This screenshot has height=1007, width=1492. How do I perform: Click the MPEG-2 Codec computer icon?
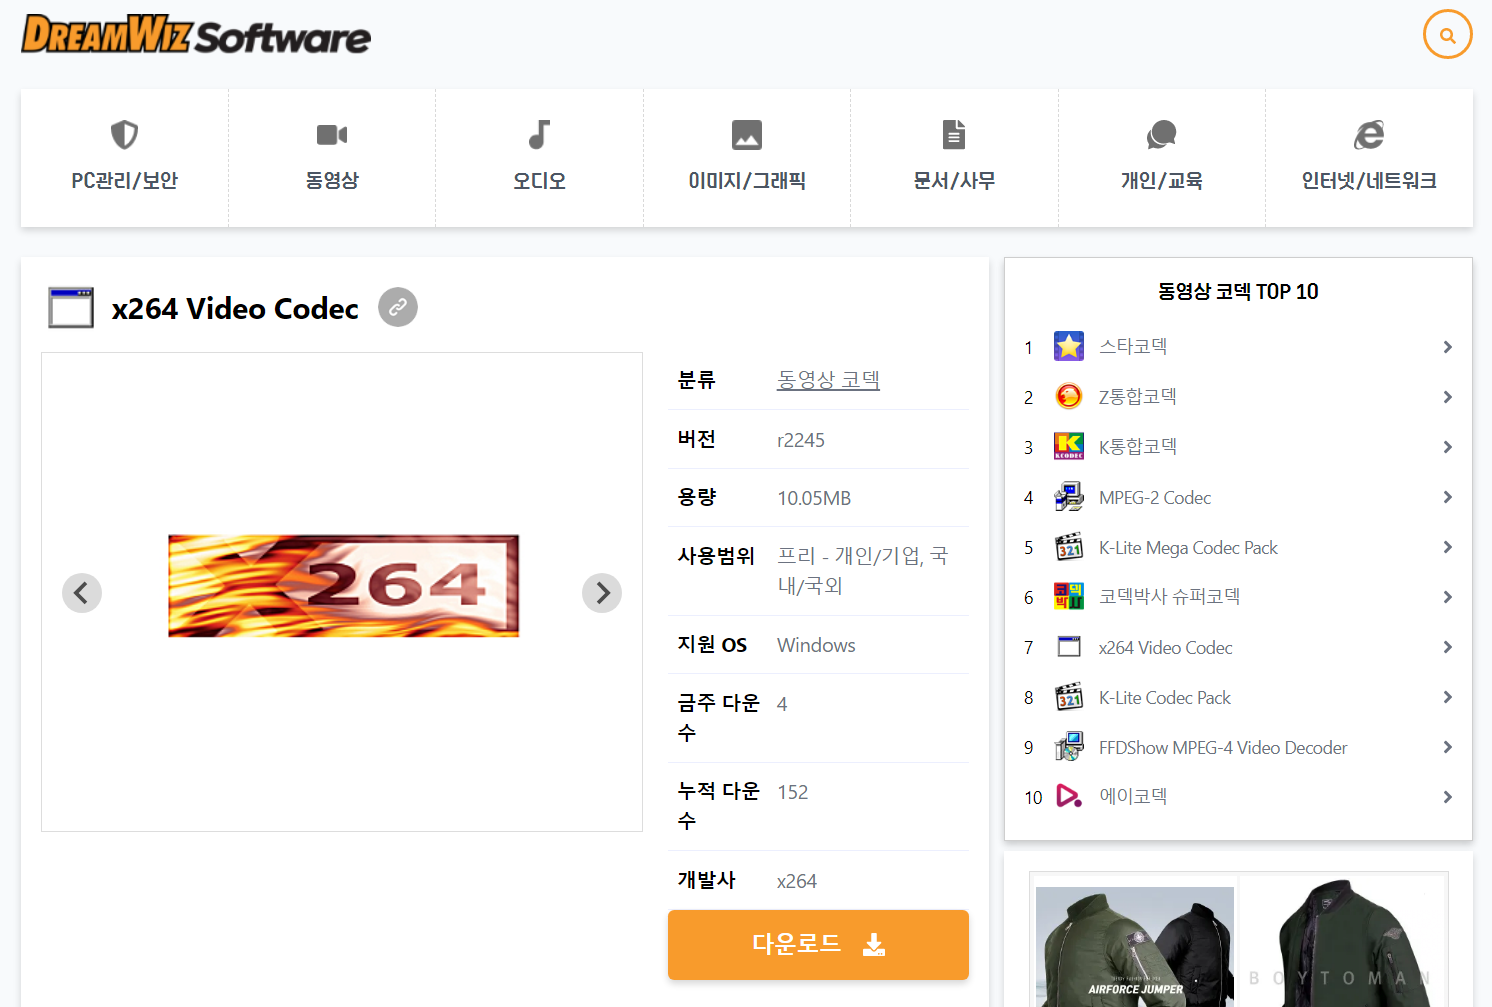click(x=1069, y=497)
